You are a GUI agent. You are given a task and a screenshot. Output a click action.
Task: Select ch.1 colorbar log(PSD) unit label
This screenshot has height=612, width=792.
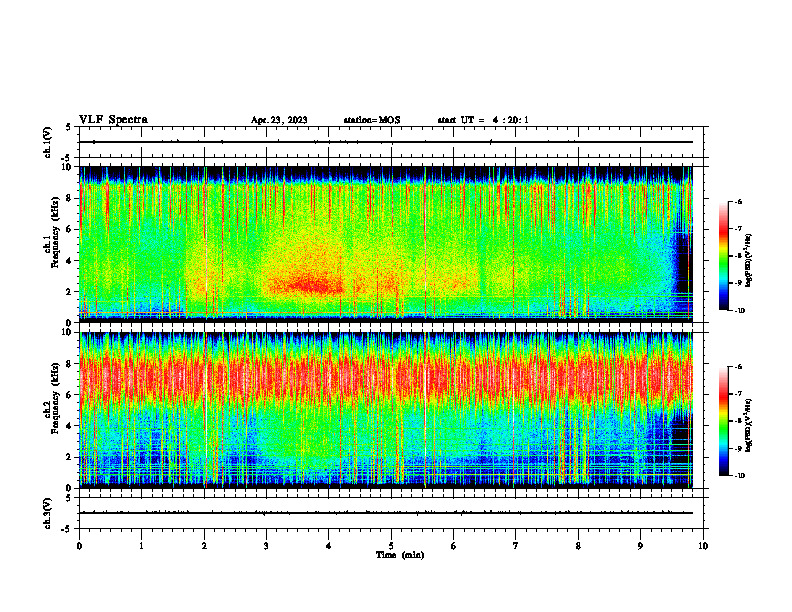[750, 260]
